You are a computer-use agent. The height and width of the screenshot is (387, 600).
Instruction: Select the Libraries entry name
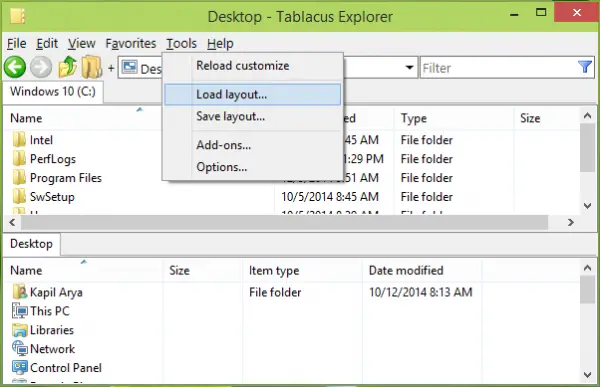[x=52, y=330]
